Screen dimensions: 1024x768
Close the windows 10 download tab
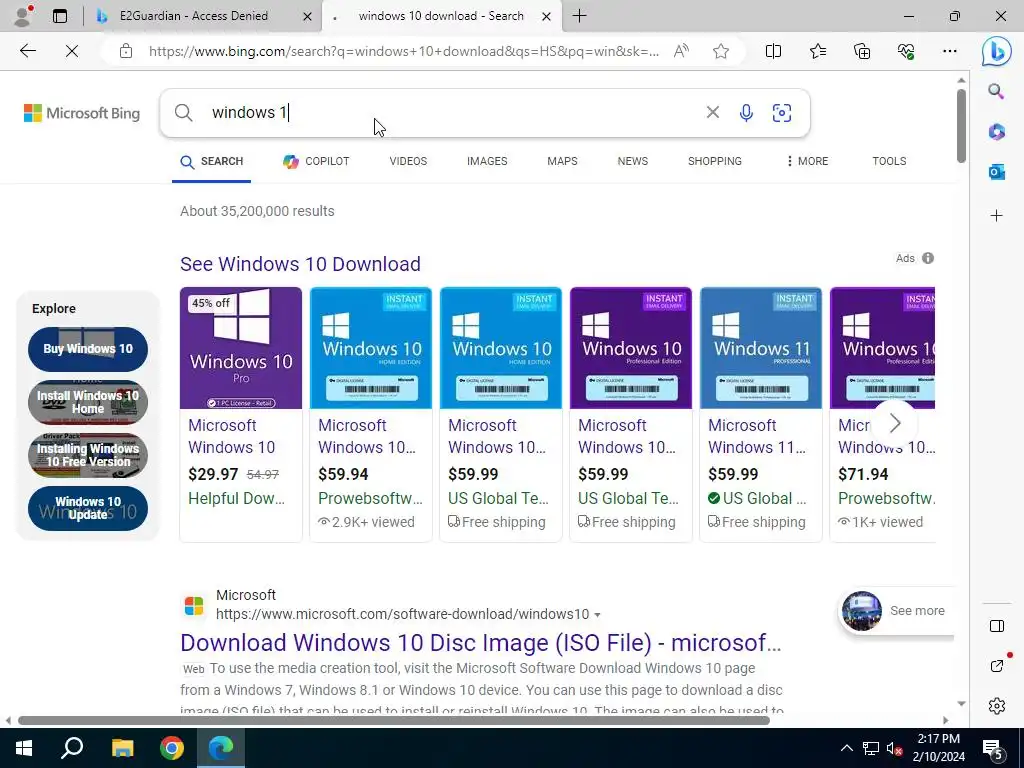(547, 16)
